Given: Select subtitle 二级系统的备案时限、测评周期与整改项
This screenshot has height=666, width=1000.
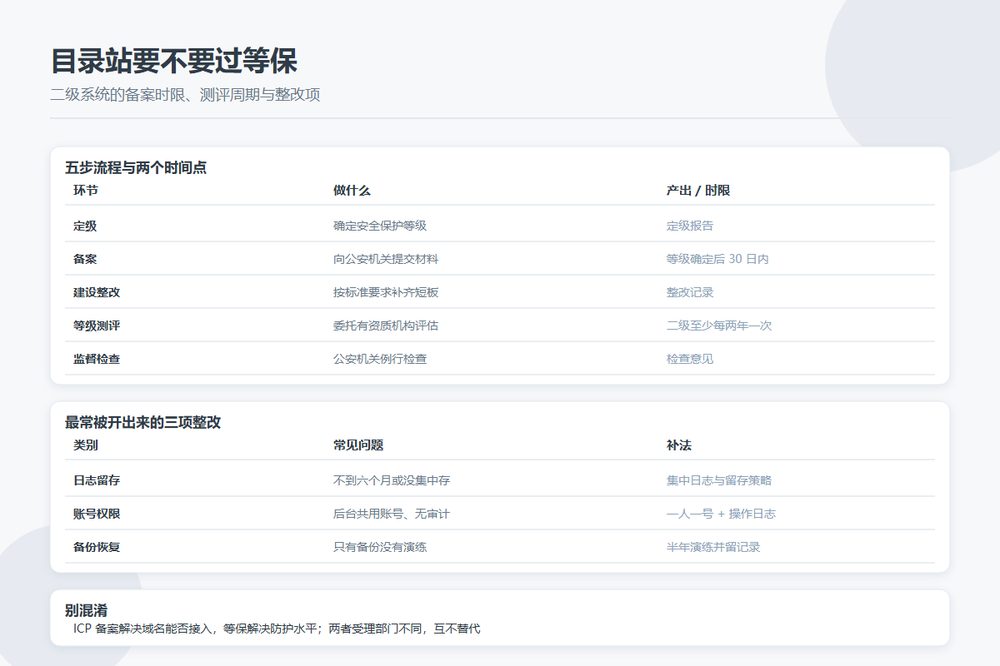Looking at the screenshot, I should coord(185,94).
